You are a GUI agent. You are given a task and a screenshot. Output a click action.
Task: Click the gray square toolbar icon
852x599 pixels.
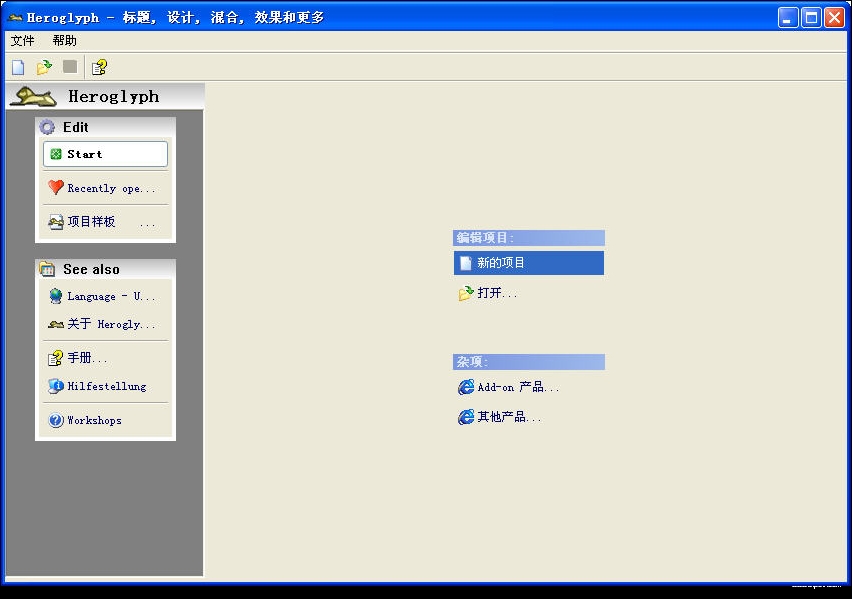[x=70, y=66]
